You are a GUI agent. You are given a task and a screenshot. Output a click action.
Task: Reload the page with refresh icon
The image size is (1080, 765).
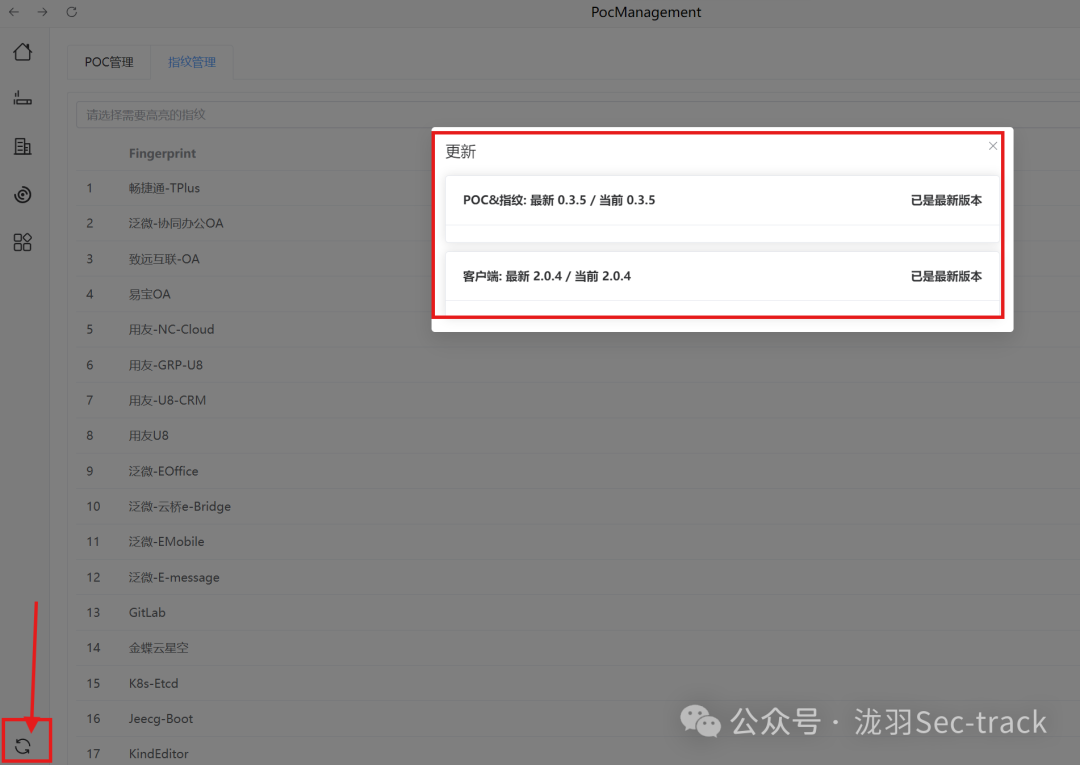click(x=72, y=12)
